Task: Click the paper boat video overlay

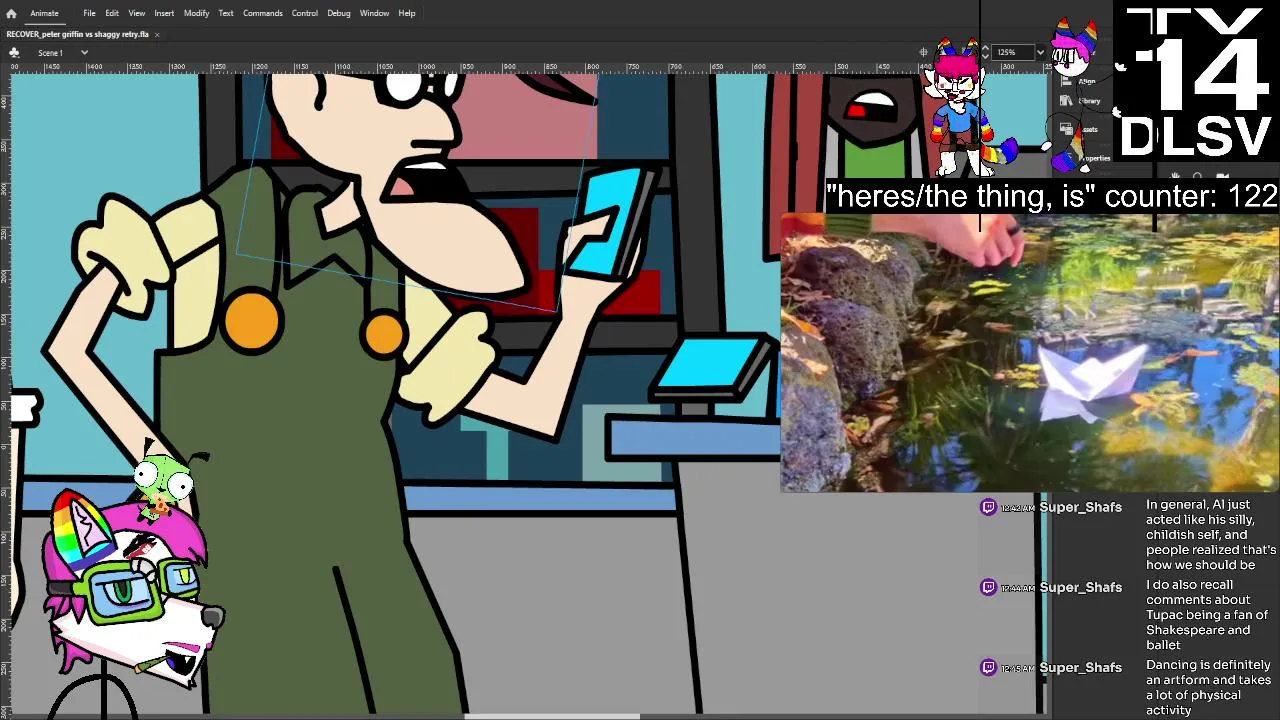Action: pos(1030,352)
